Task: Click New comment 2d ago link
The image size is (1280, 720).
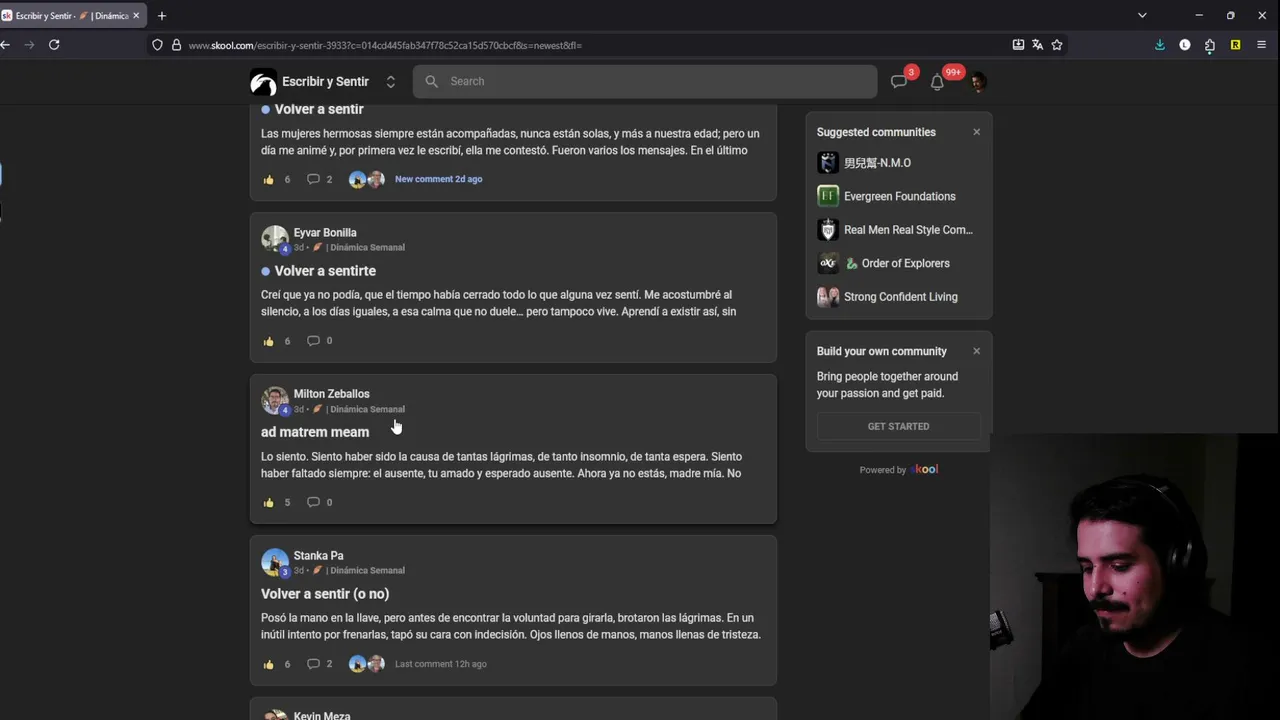Action: (438, 179)
